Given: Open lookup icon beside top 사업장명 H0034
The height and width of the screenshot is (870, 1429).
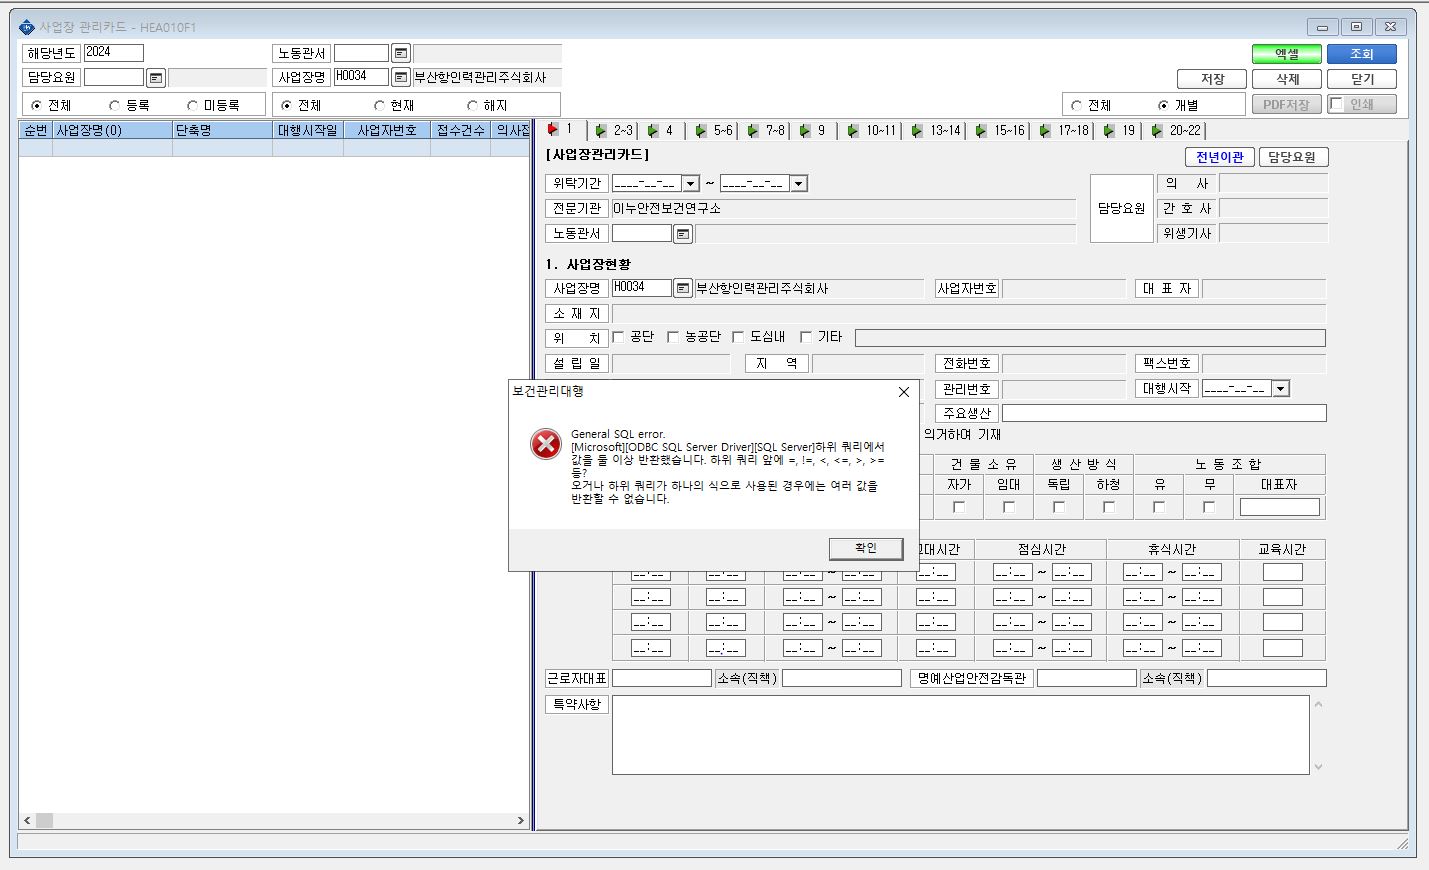Looking at the screenshot, I should pyautogui.click(x=401, y=77).
